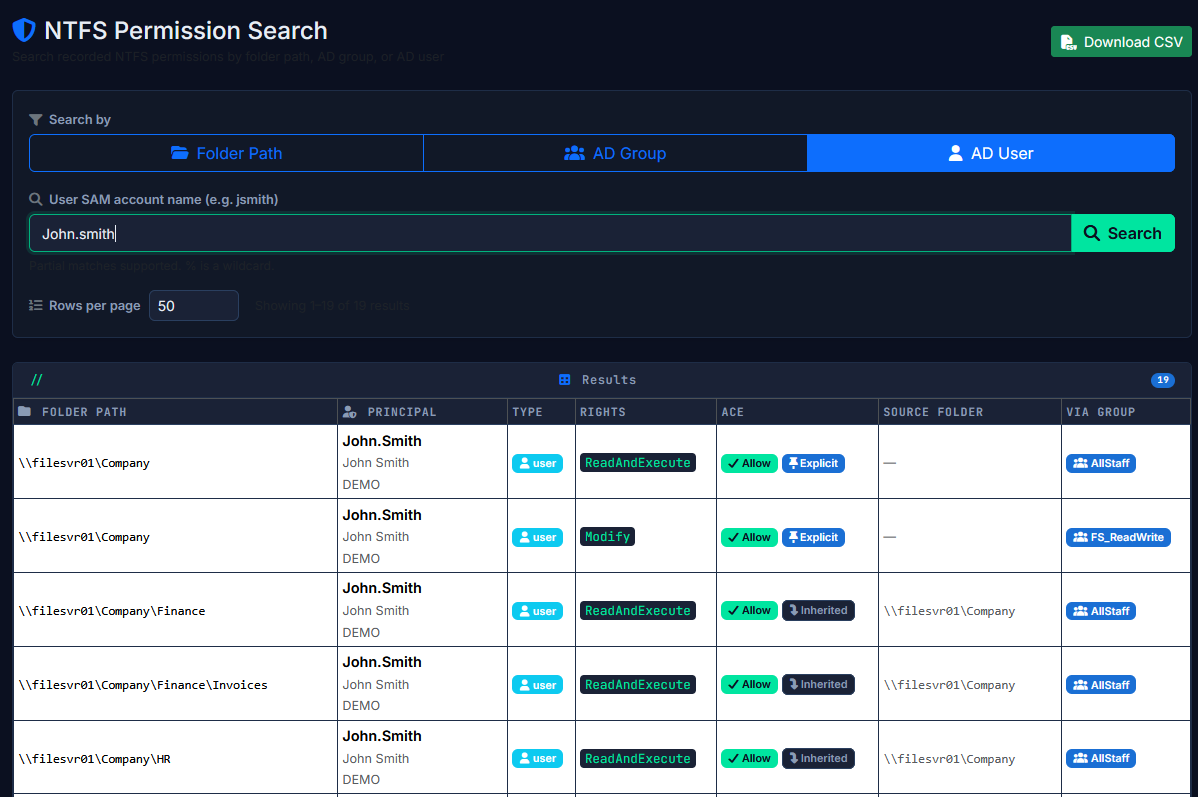This screenshot has width=1198, height=797.
Task: Click the magnifier icon beside User SAM account label
Action: [35, 199]
